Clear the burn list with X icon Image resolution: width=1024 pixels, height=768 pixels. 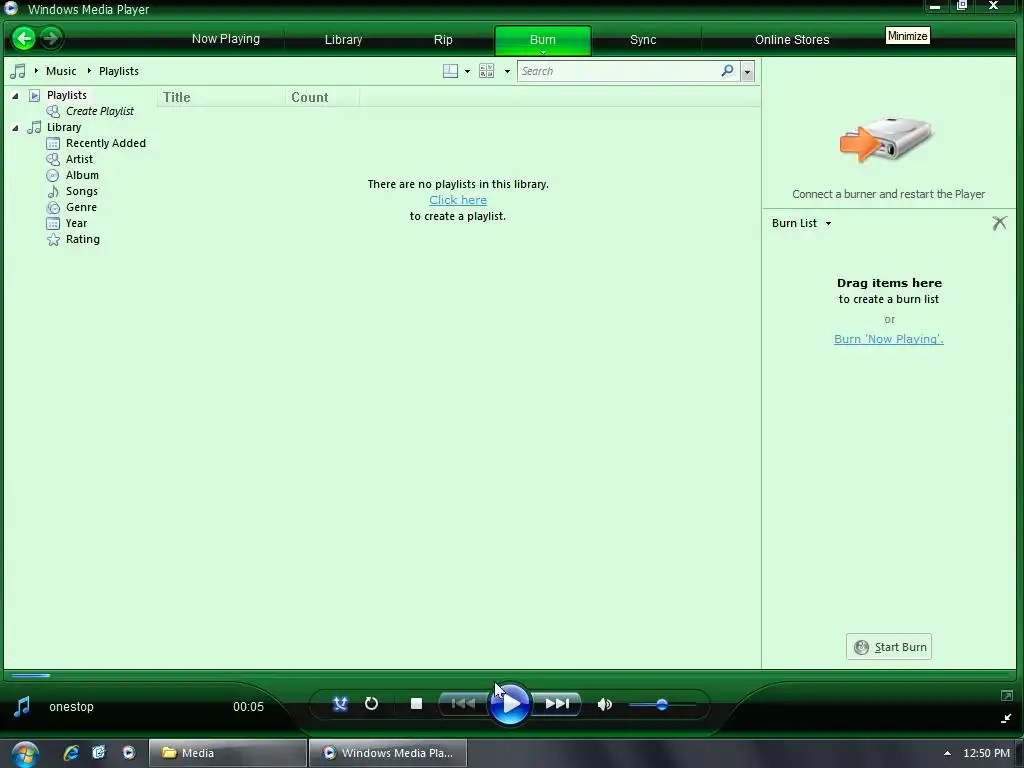tap(999, 223)
